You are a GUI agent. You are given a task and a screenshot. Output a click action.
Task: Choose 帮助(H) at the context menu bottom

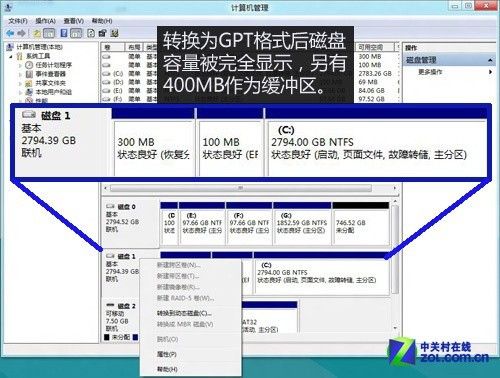(x=167, y=369)
